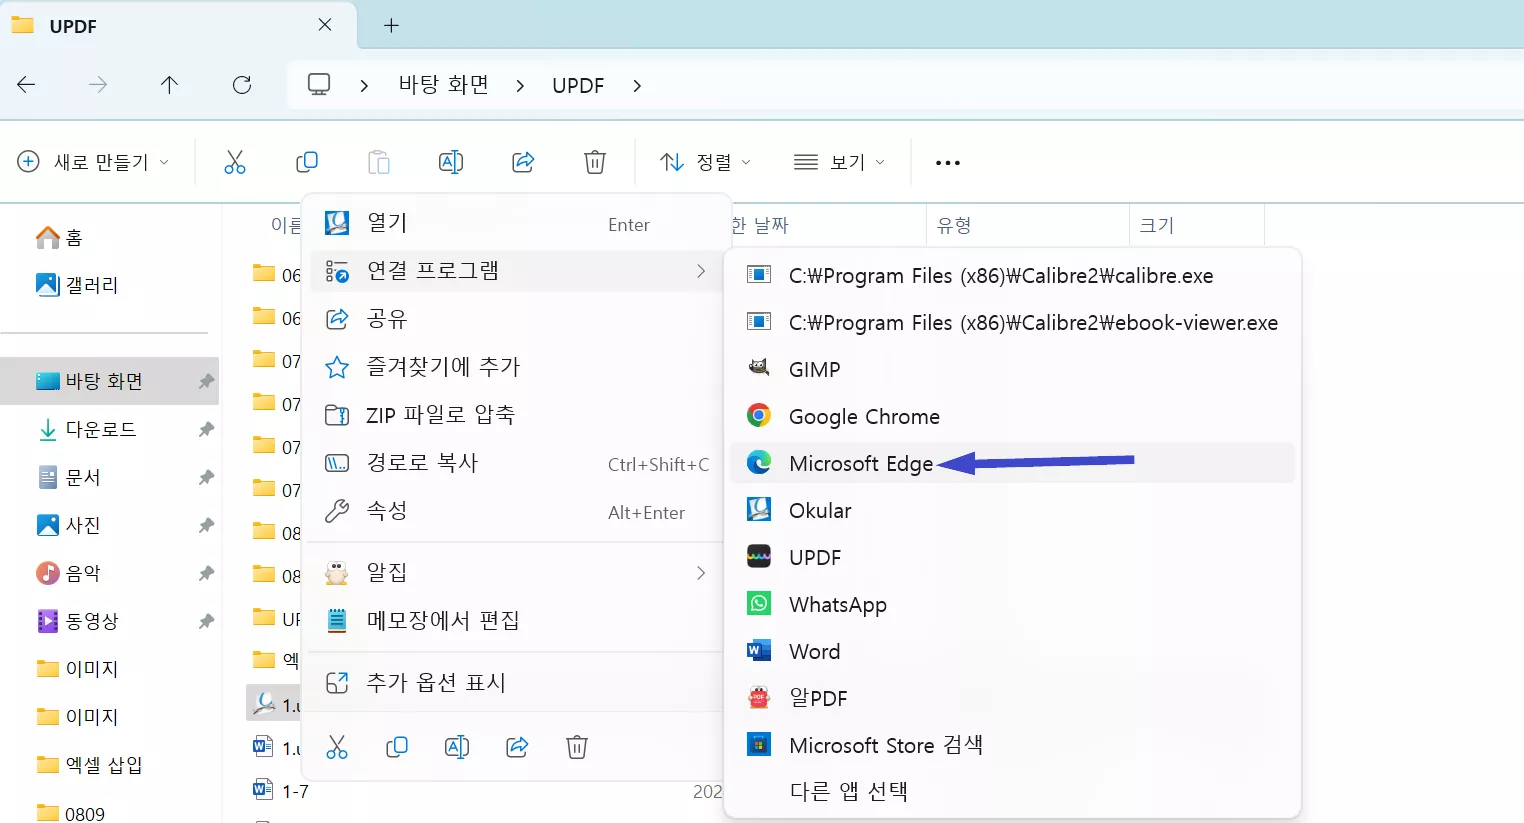This screenshot has width=1524, height=823.
Task: Click the Rename icon in the top toolbar
Action: coord(451,162)
